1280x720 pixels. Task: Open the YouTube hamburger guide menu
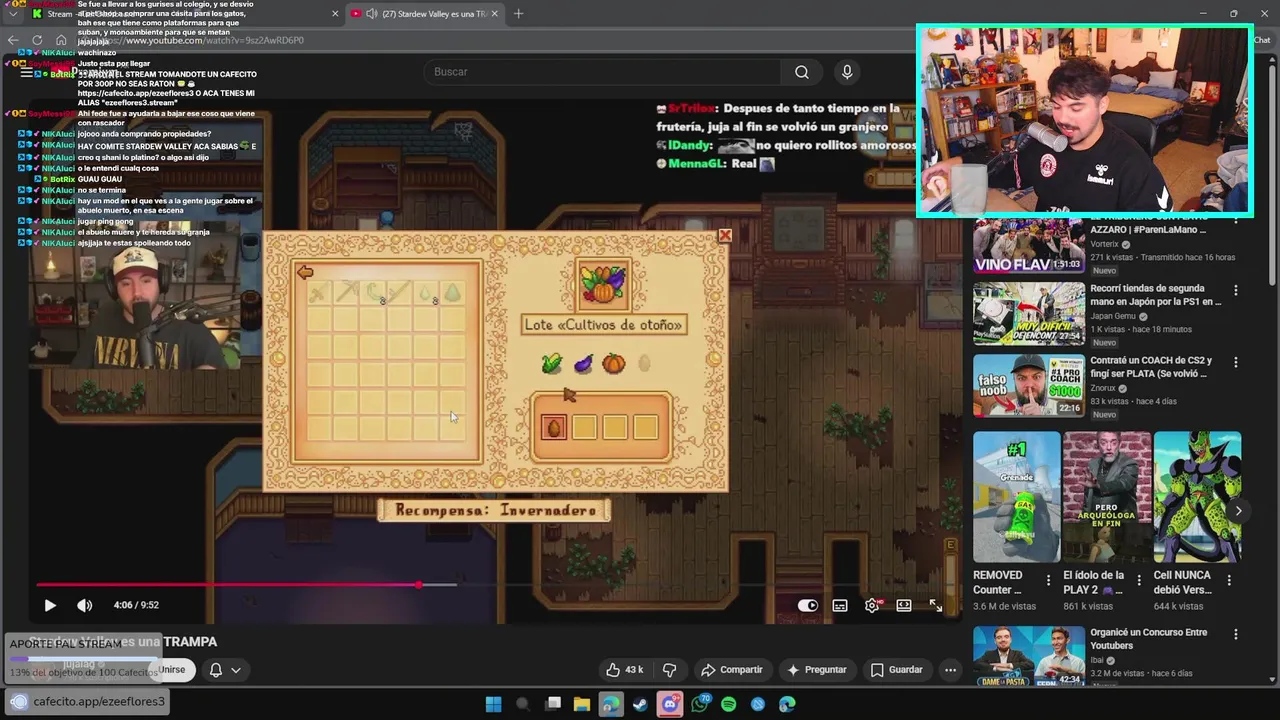point(27,72)
